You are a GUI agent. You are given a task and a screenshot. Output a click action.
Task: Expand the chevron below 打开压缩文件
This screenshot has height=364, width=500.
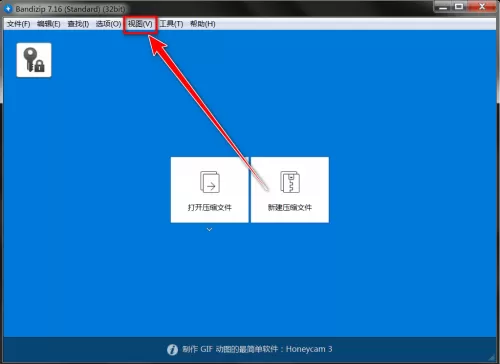tap(209, 229)
